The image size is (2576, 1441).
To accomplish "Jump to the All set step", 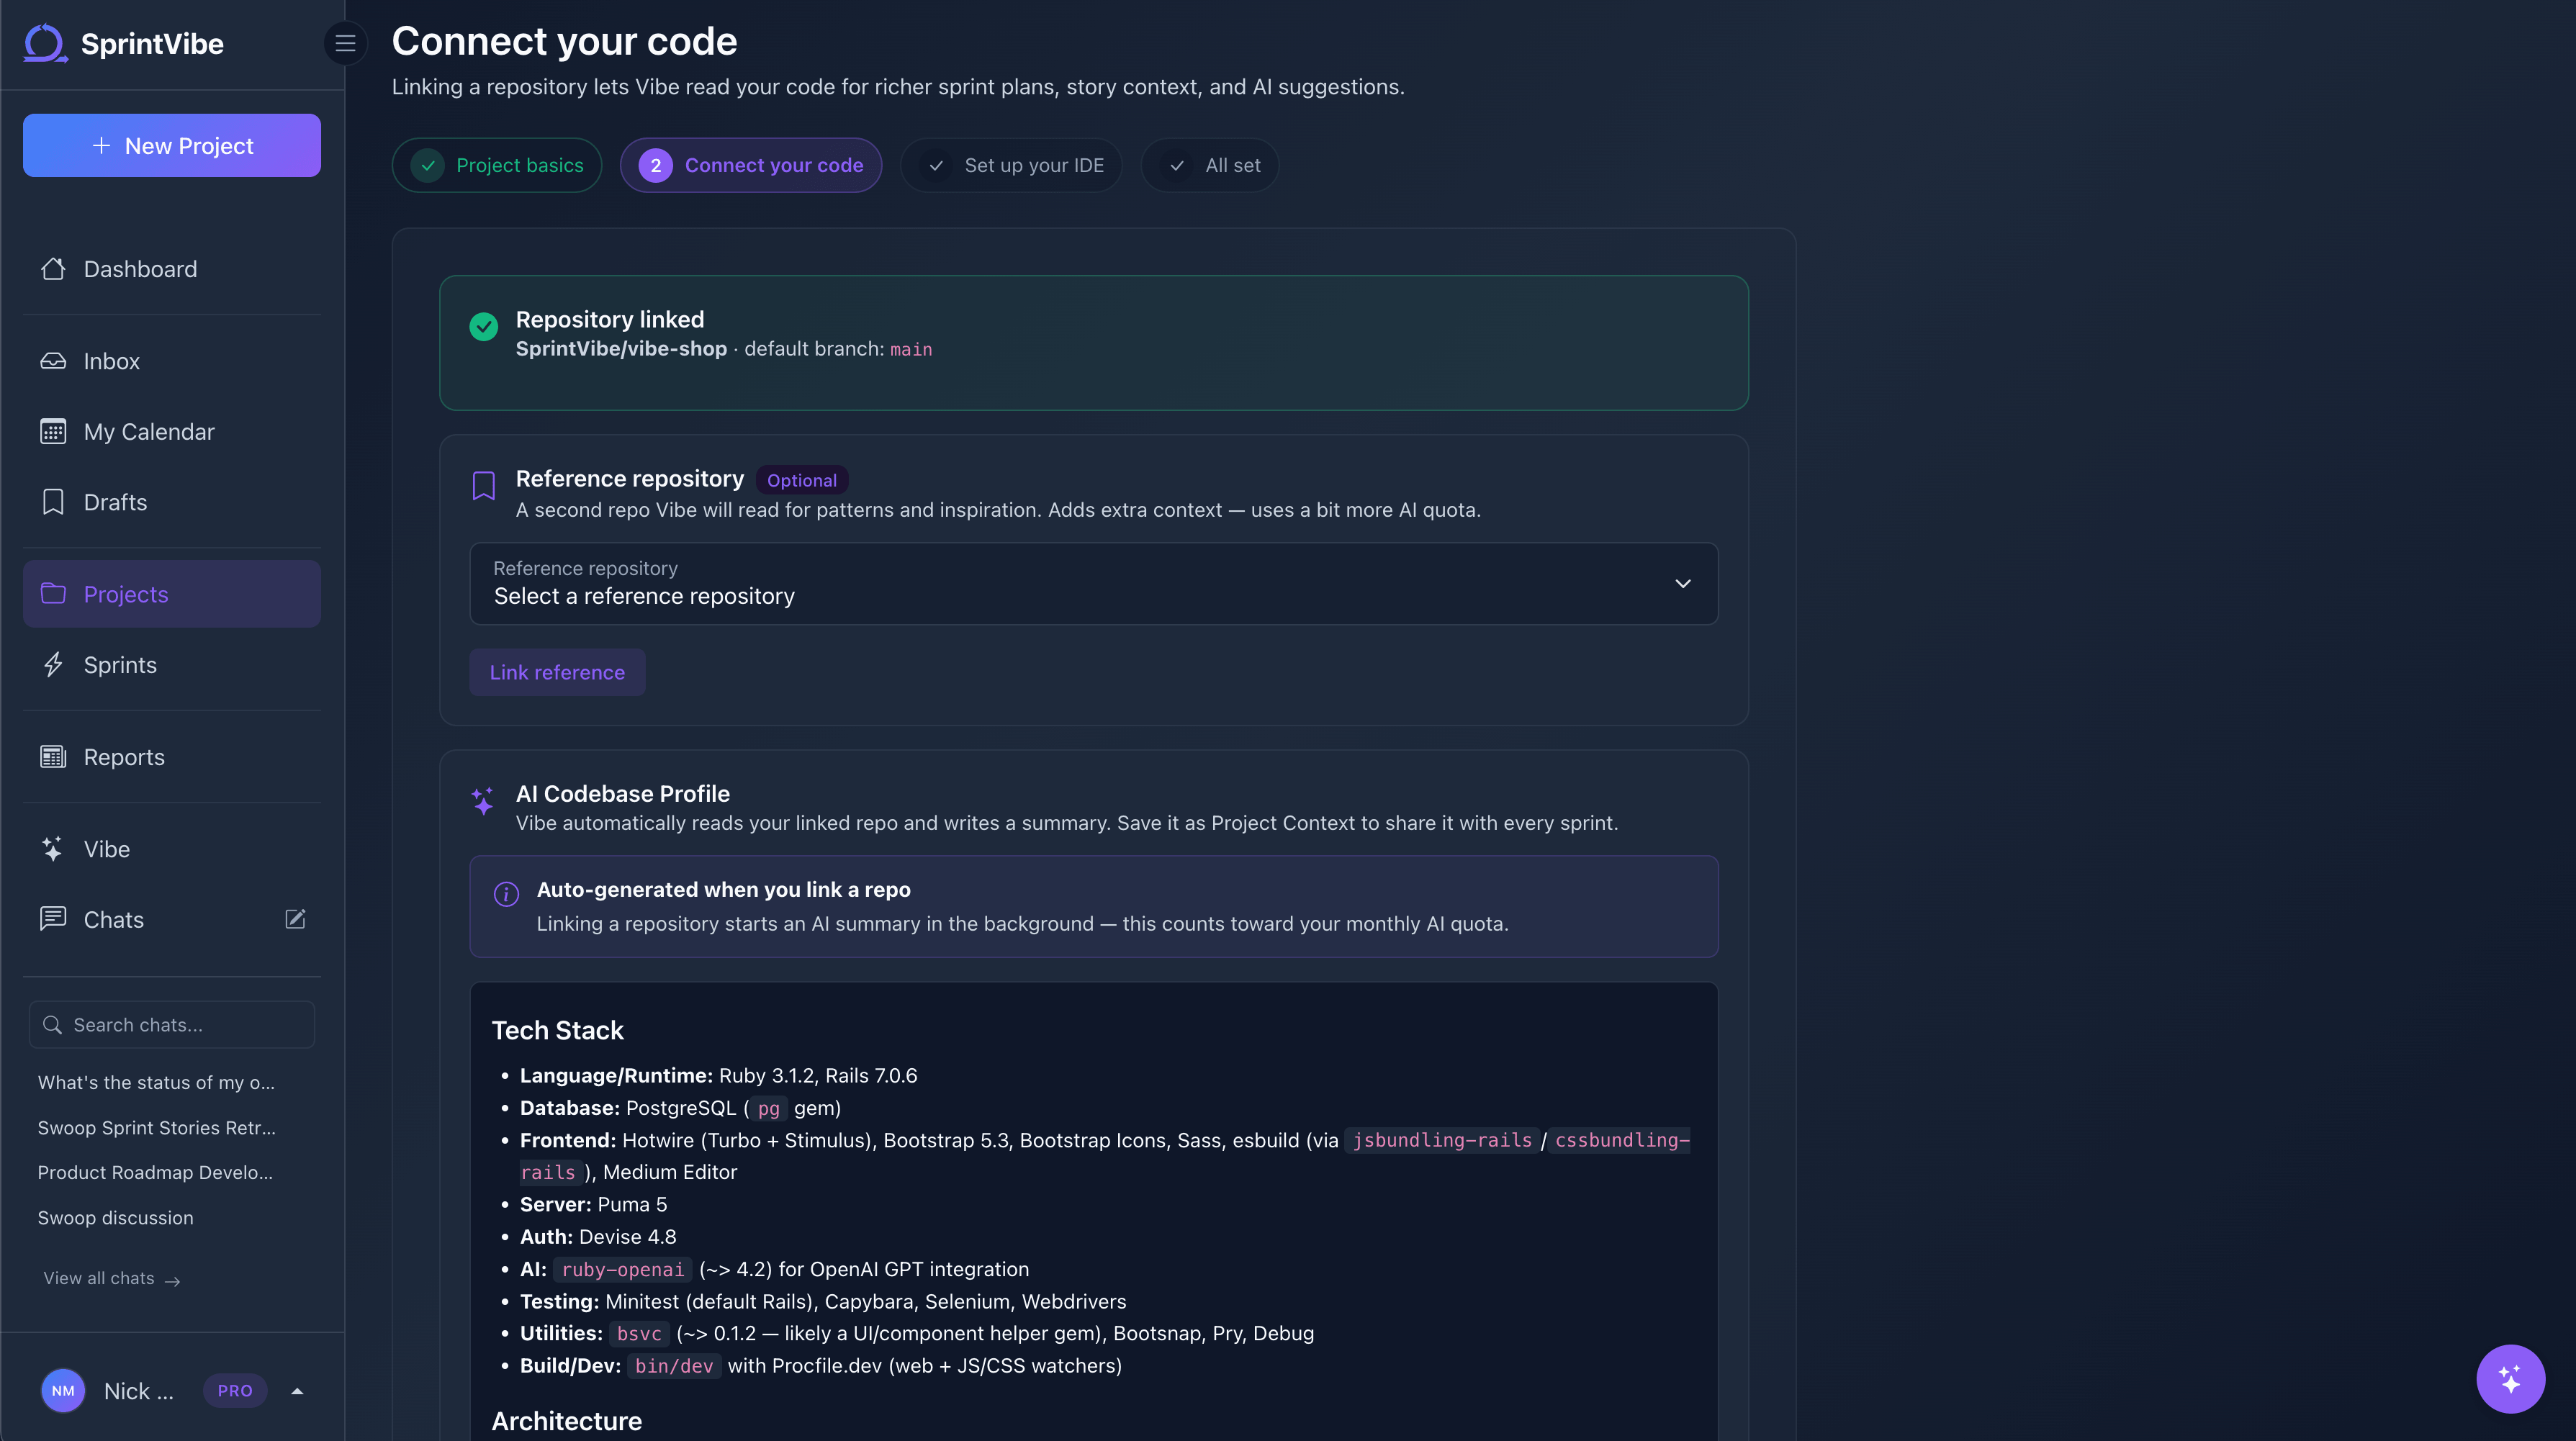I will pyautogui.click(x=1210, y=165).
